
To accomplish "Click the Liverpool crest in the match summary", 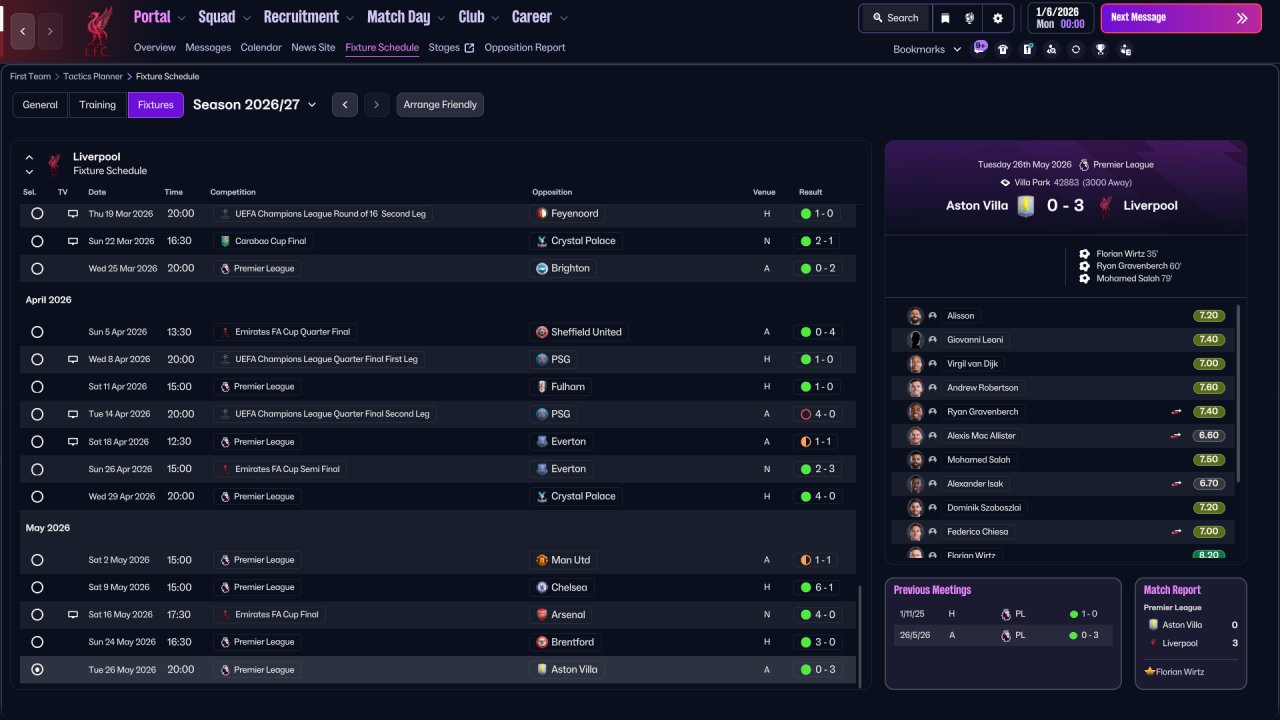I will 1106,206.
